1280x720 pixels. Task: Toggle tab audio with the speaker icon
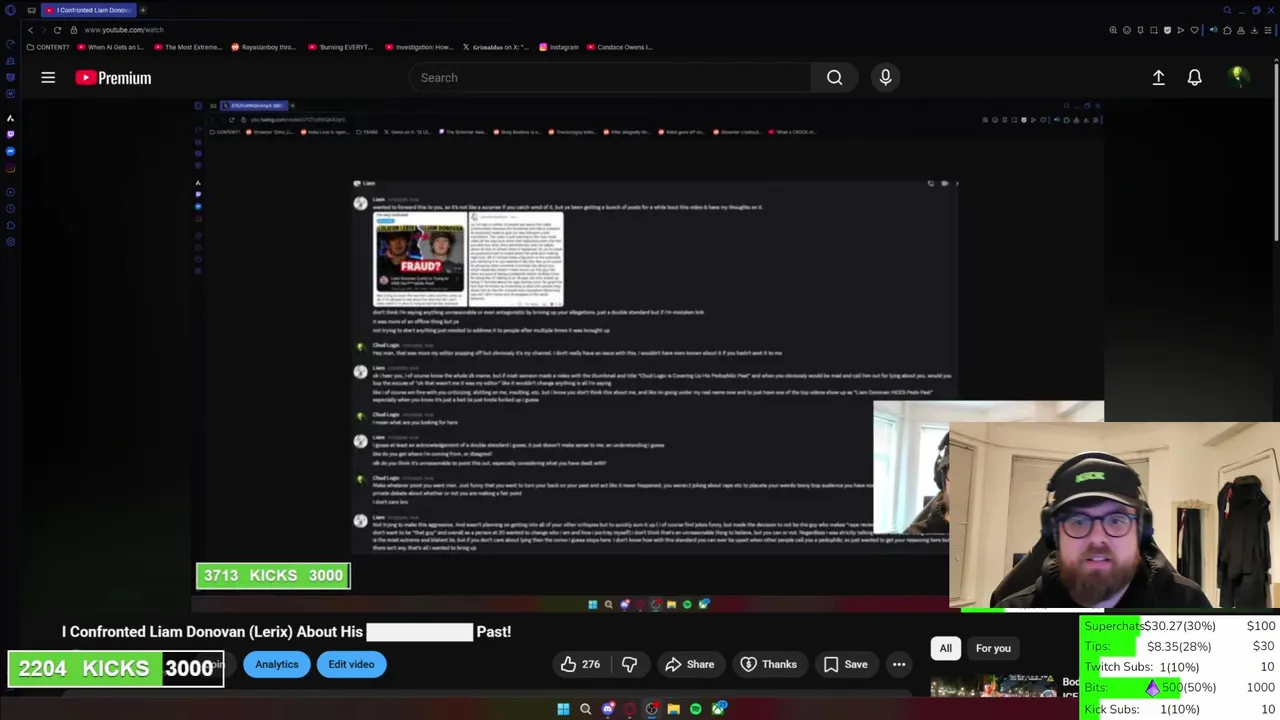point(1214,30)
